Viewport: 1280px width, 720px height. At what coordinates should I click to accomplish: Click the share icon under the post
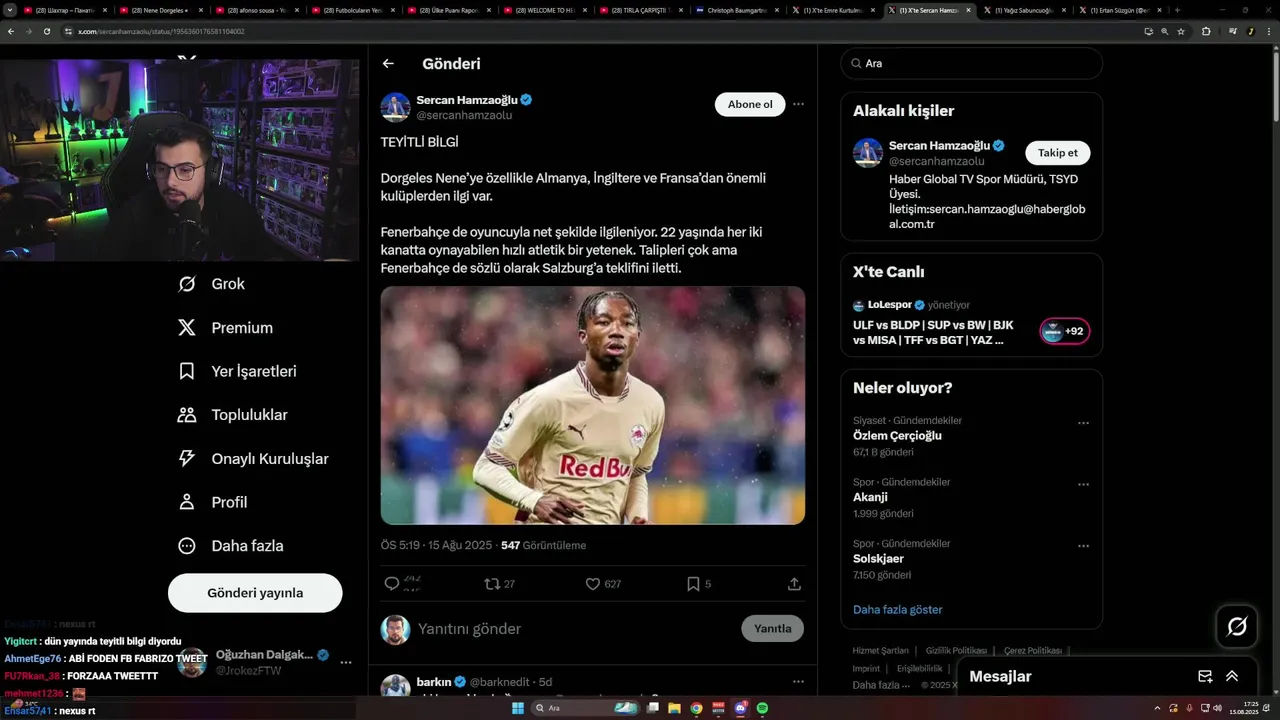click(x=794, y=584)
